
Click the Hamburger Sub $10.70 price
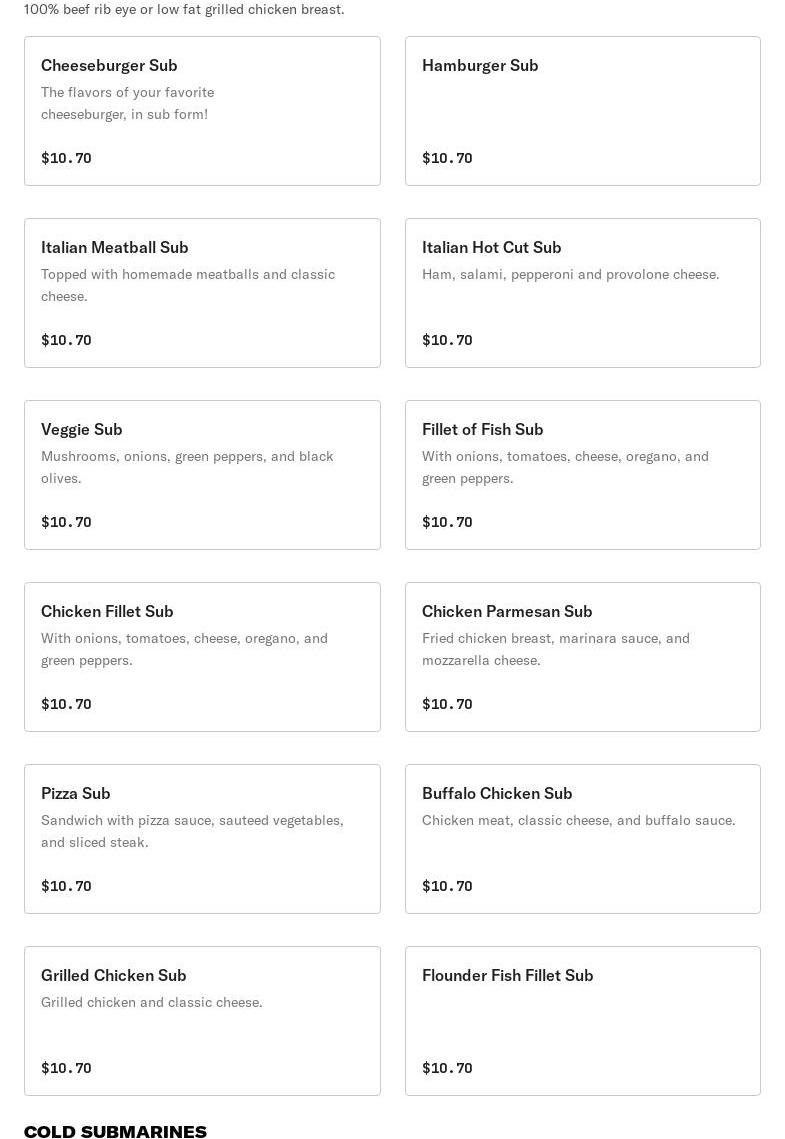pos(447,158)
